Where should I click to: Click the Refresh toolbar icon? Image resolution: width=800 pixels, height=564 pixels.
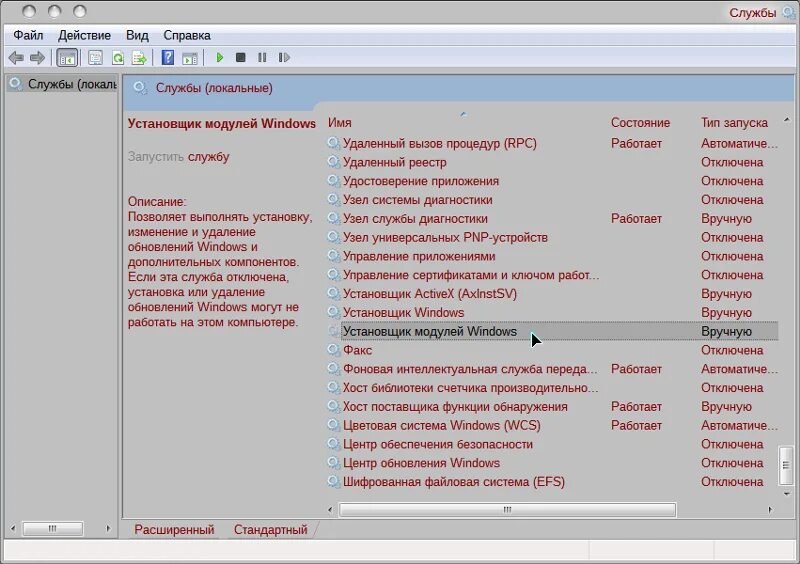[x=117, y=58]
